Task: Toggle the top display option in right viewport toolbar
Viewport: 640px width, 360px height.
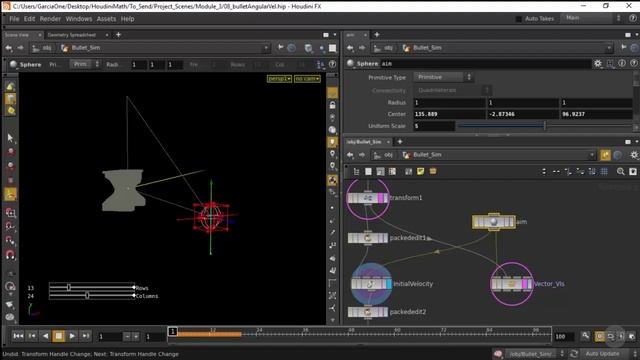Action: pos(333,93)
